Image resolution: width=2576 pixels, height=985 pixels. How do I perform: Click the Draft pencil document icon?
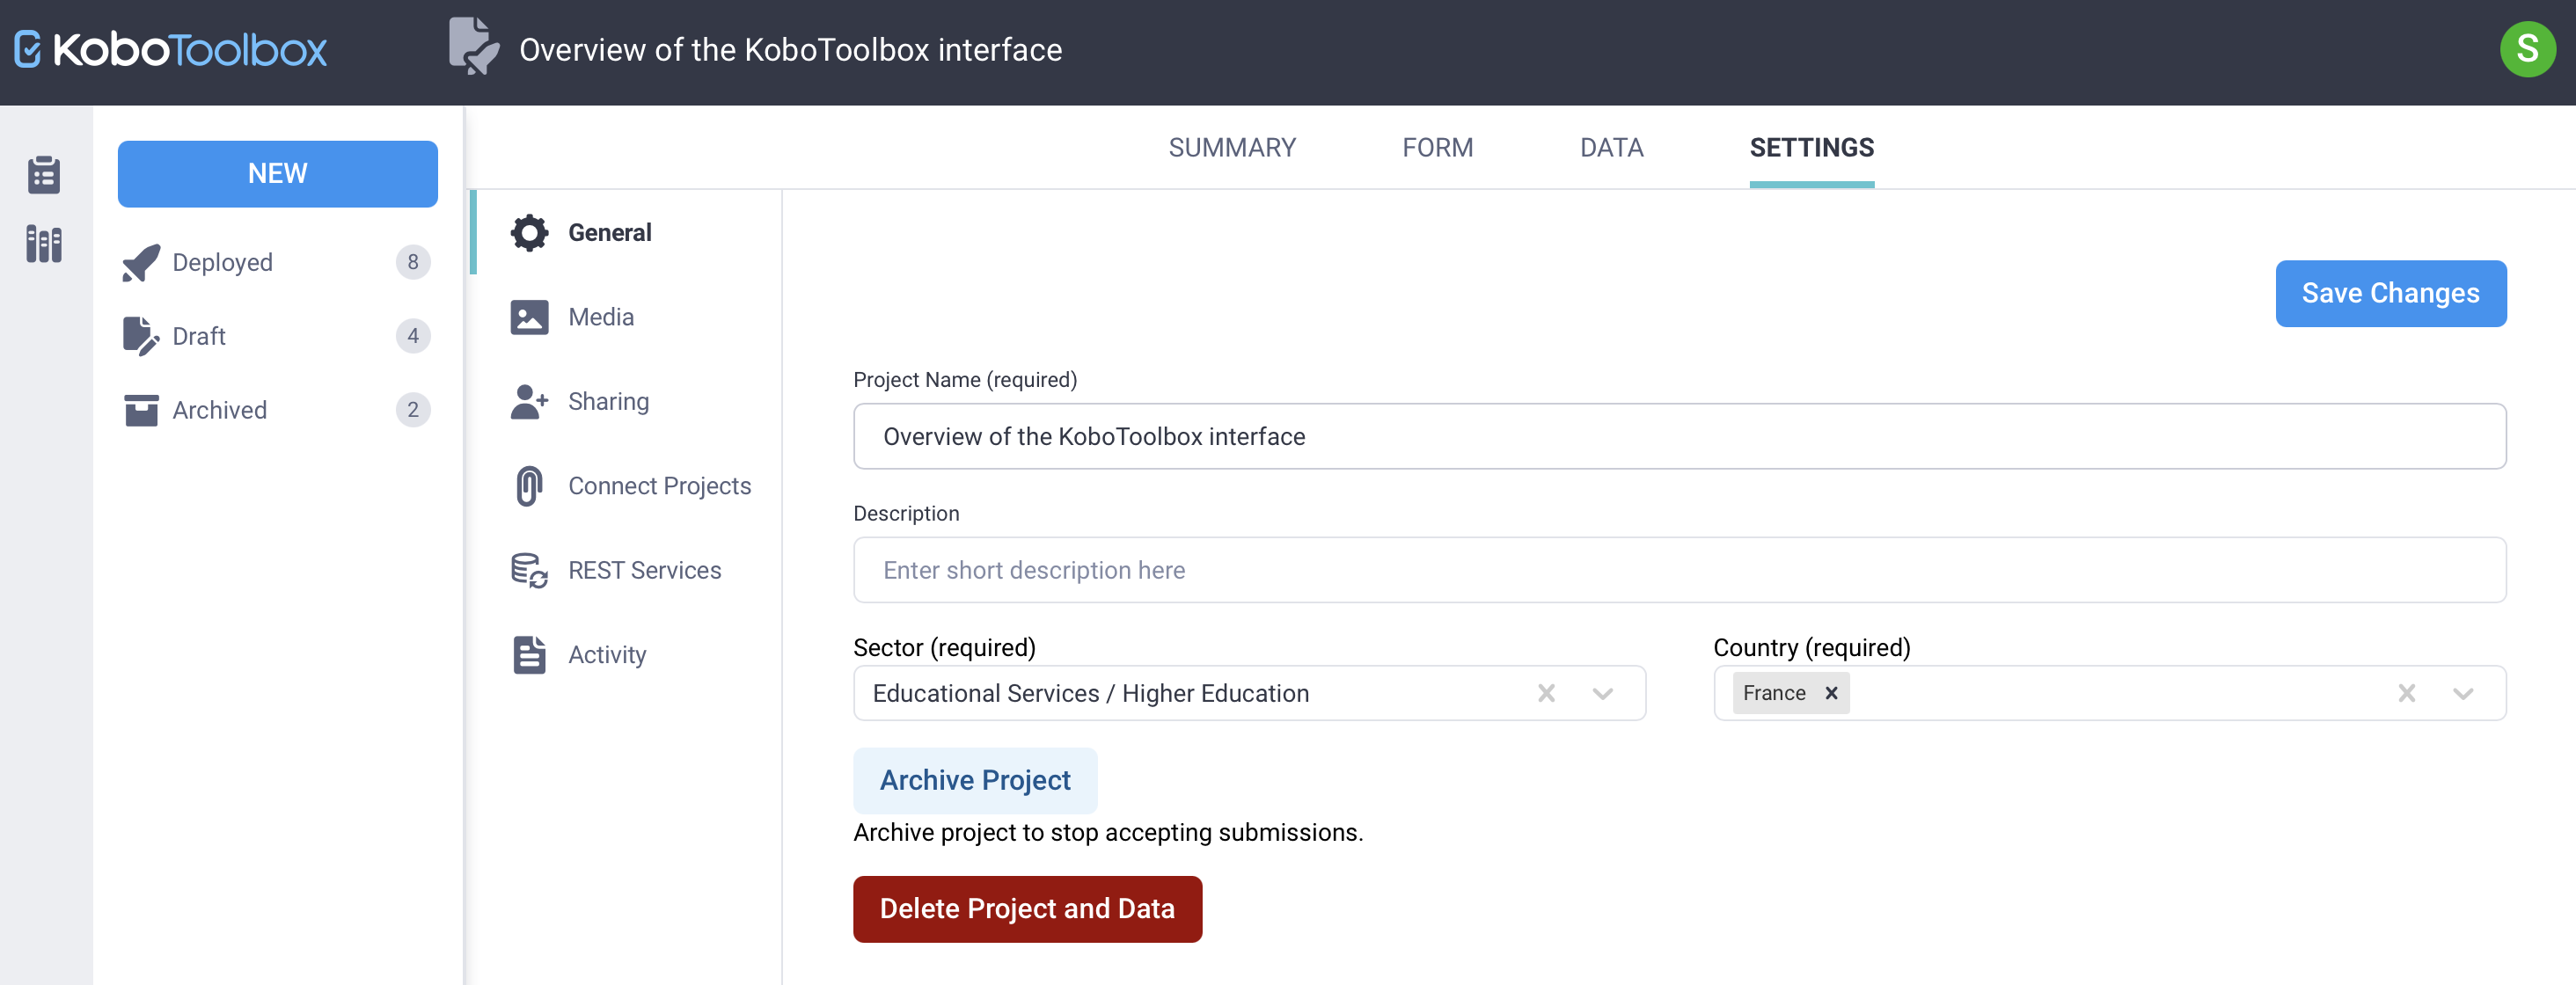point(140,336)
